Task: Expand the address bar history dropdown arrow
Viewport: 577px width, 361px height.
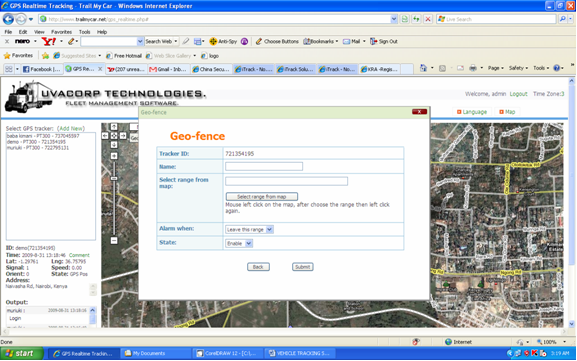Action: (x=394, y=19)
